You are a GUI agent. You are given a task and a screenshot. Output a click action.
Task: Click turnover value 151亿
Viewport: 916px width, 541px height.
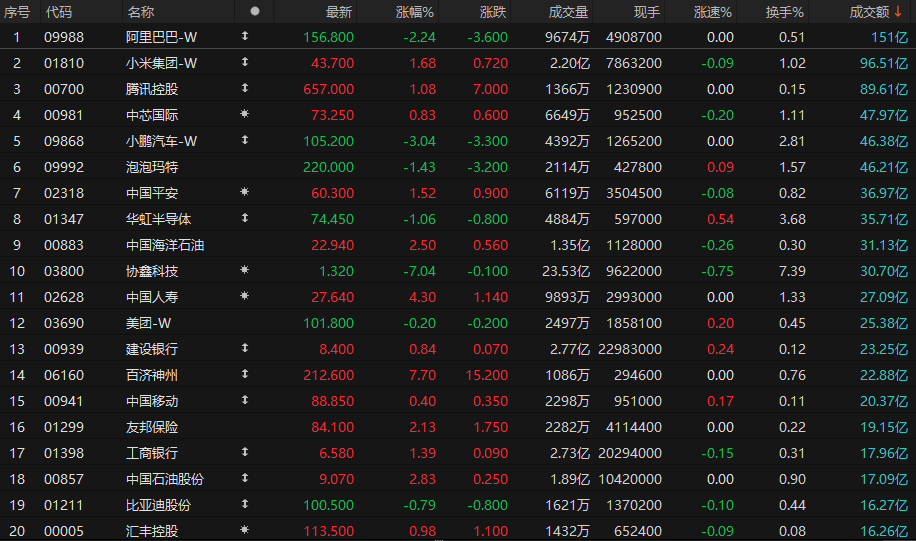click(890, 37)
